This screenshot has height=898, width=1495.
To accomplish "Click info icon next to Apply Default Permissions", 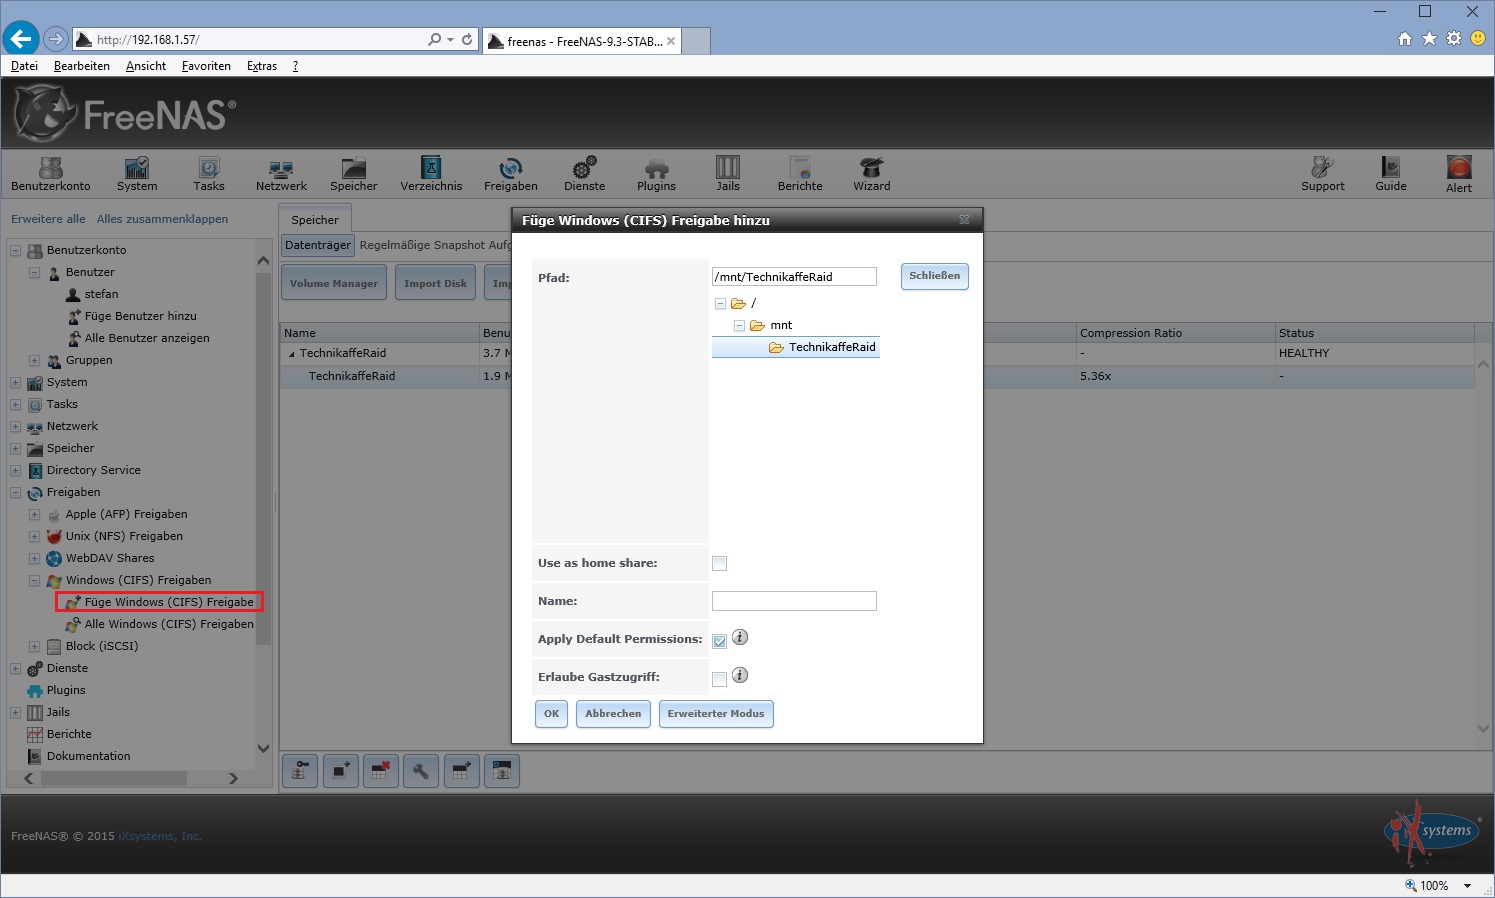I will click(x=740, y=637).
